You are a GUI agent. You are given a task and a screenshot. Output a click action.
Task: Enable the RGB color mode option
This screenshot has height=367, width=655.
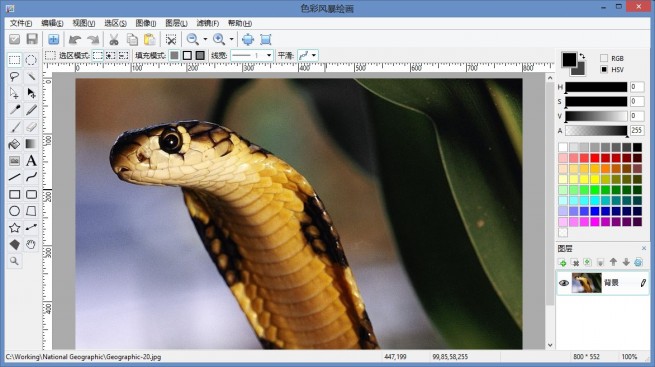(604, 58)
